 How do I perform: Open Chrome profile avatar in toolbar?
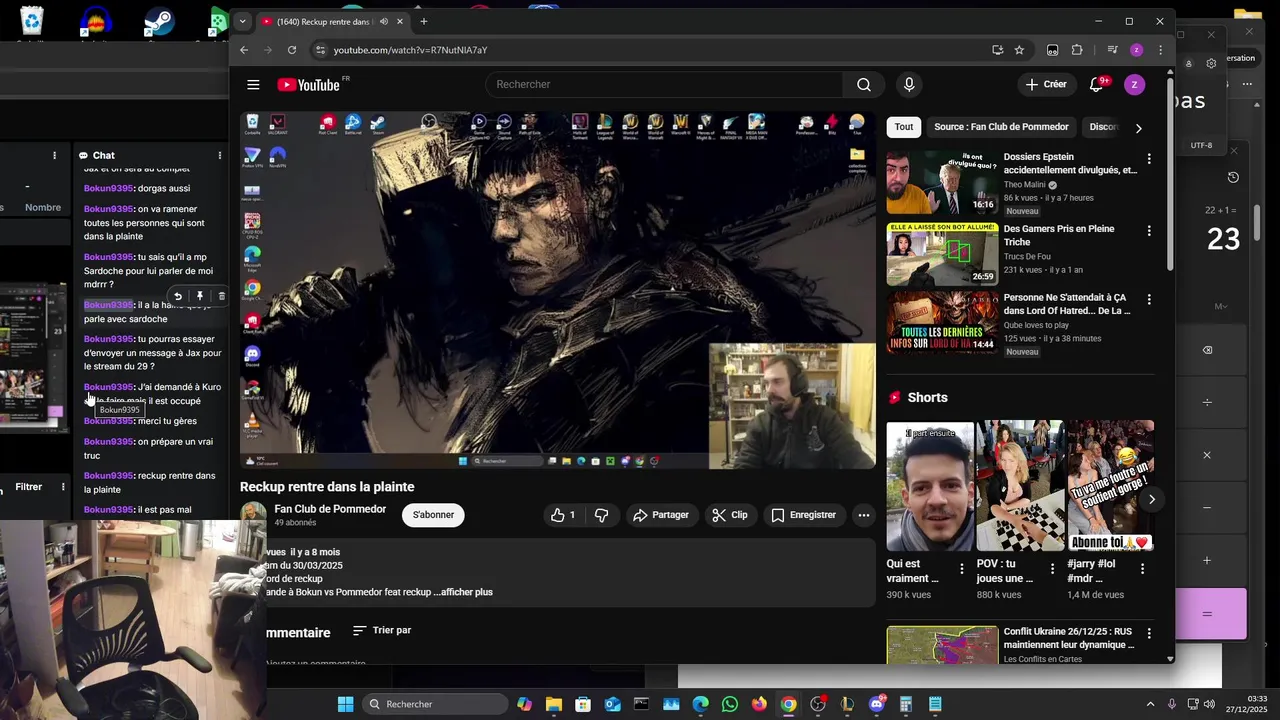pos(1136,50)
